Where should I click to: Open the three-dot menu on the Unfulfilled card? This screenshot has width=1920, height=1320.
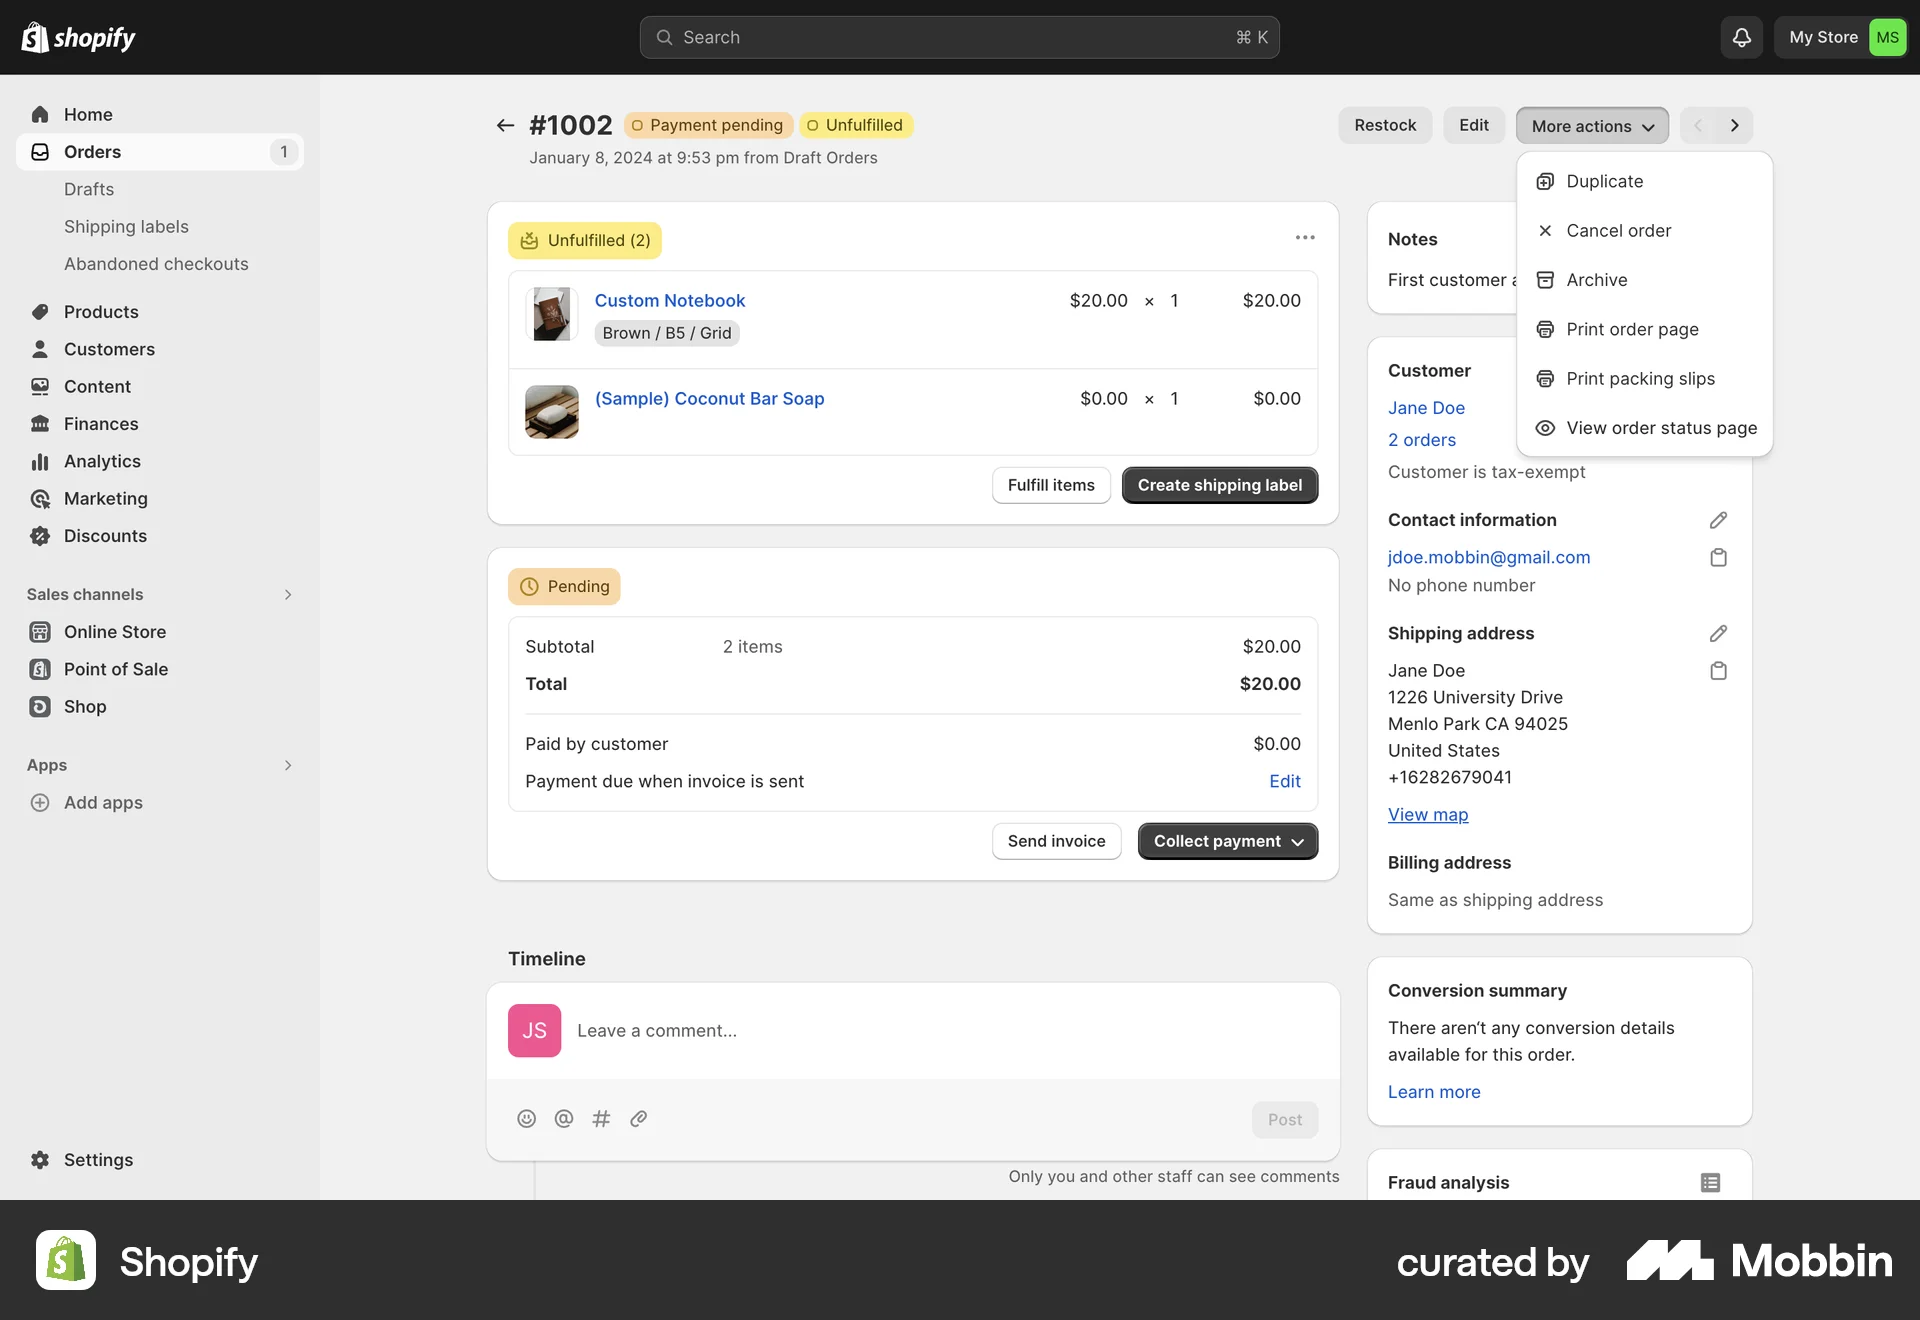(1304, 237)
